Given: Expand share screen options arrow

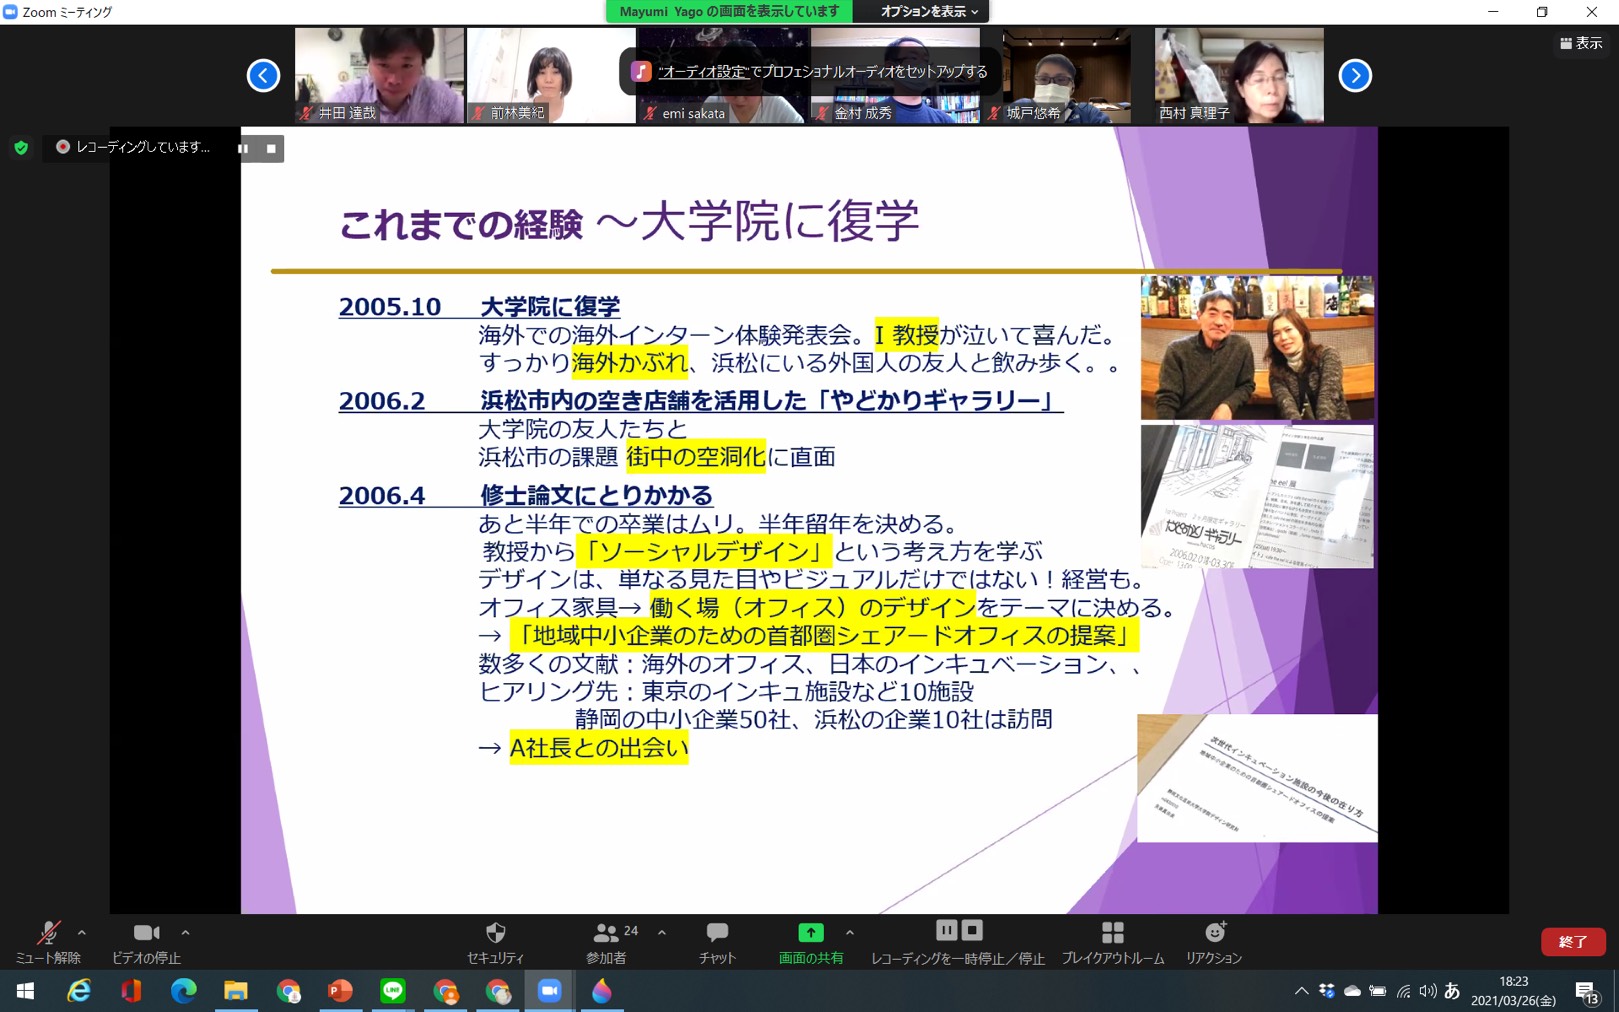Looking at the screenshot, I should [x=849, y=933].
